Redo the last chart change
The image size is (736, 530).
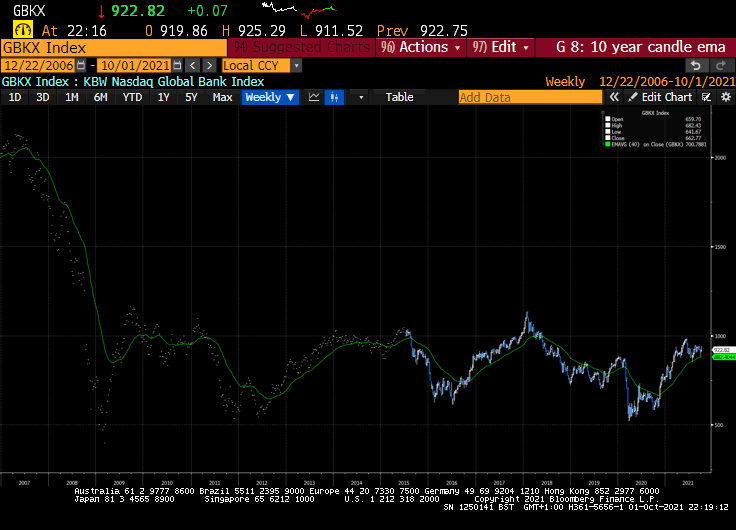coord(721,65)
